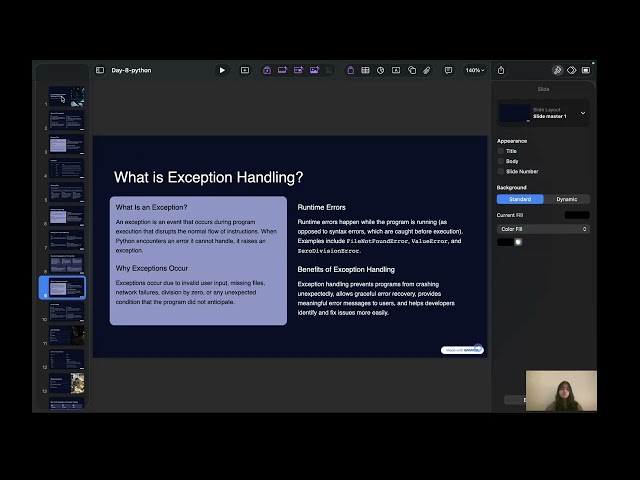Open the Document inspector icon
The image size is (640, 480).
click(586, 70)
